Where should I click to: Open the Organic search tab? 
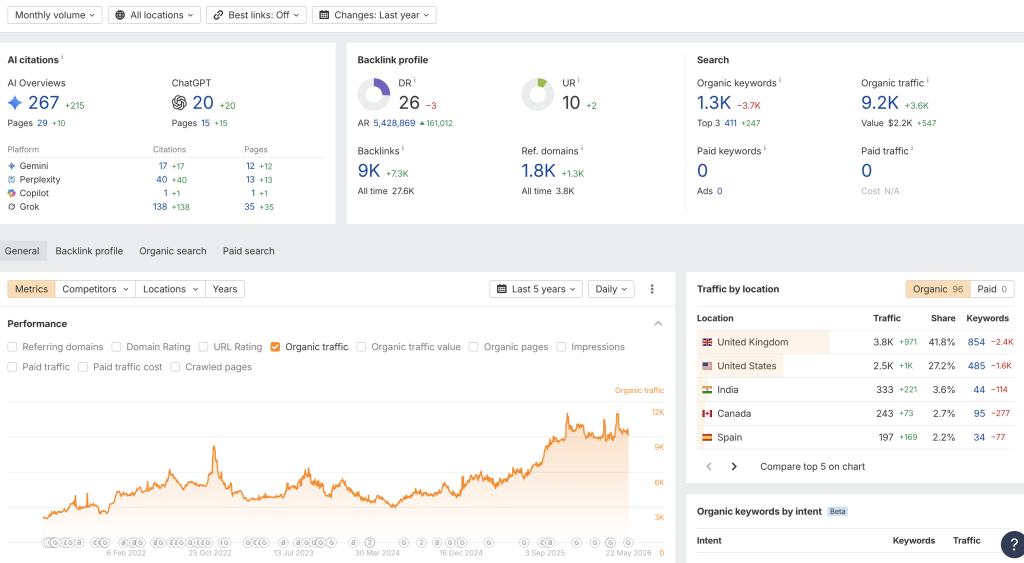pyautogui.click(x=172, y=251)
